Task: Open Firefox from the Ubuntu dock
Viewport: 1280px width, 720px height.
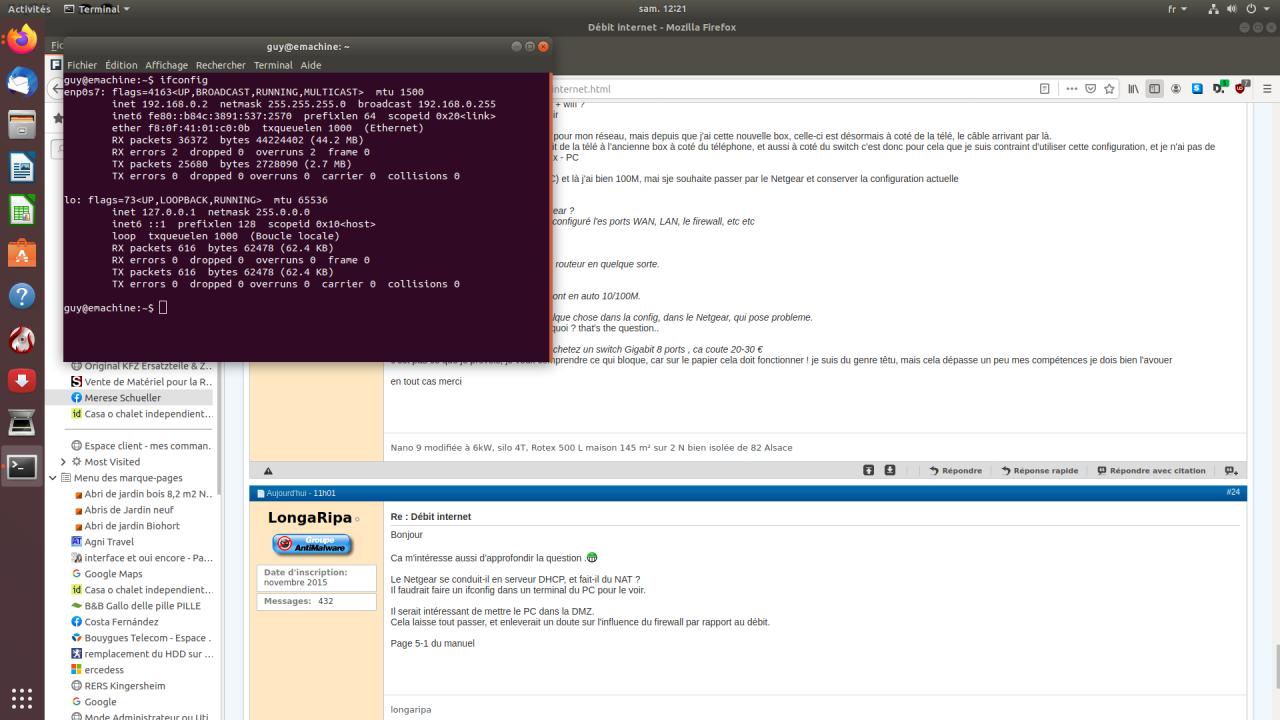Action: pyautogui.click(x=22, y=39)
